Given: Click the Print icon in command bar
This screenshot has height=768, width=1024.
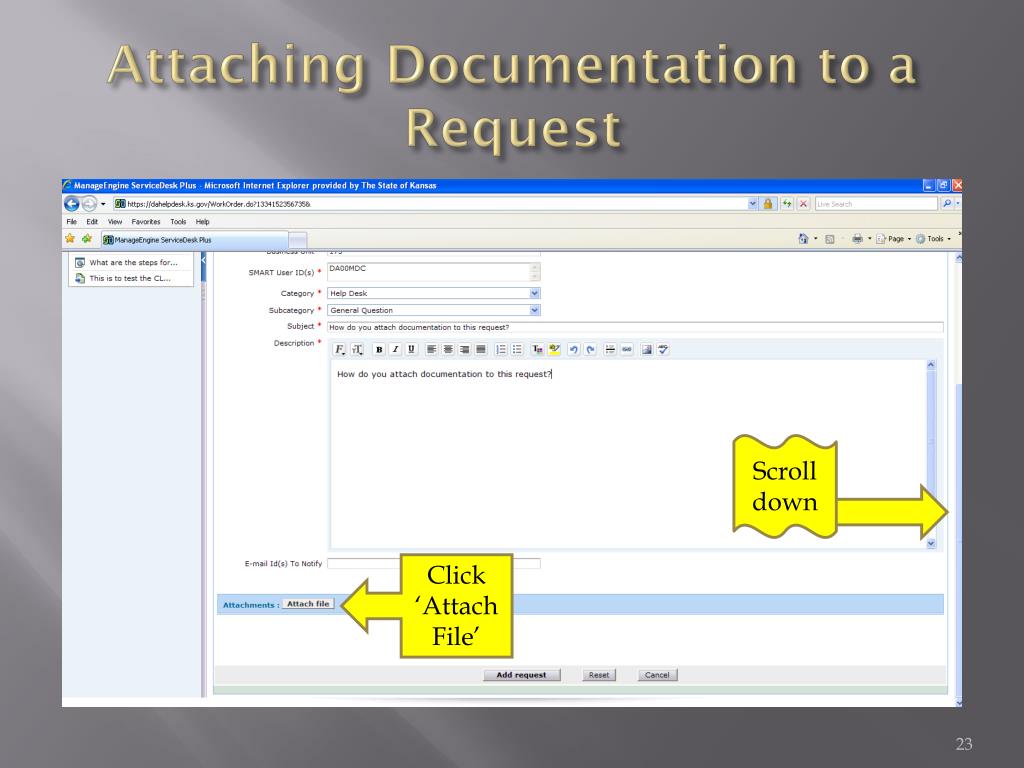Looking at the screenshot, I should click(857, 239).
